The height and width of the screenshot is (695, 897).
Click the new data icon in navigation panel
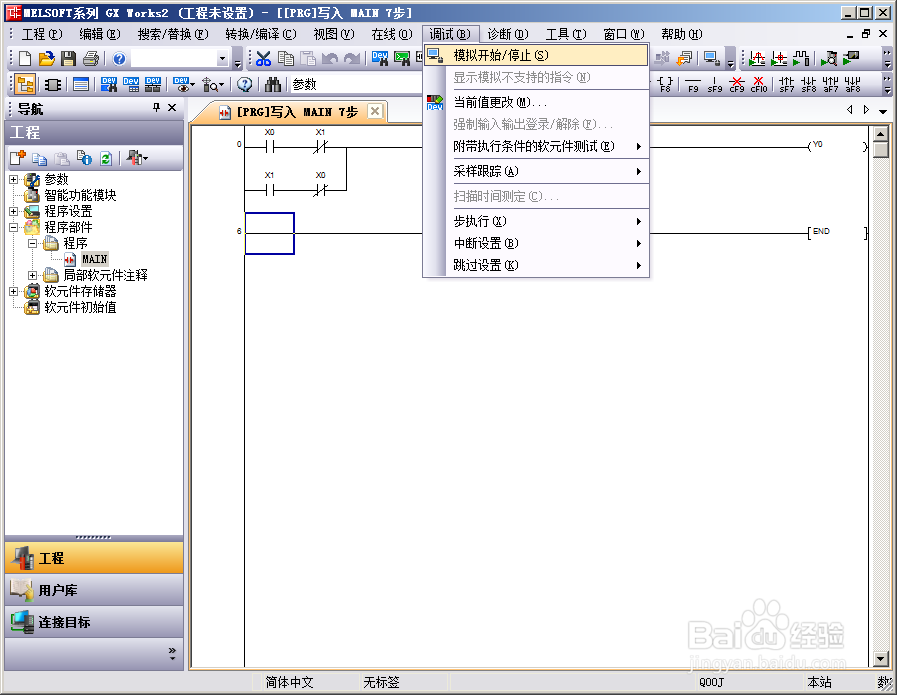point(18,158)
